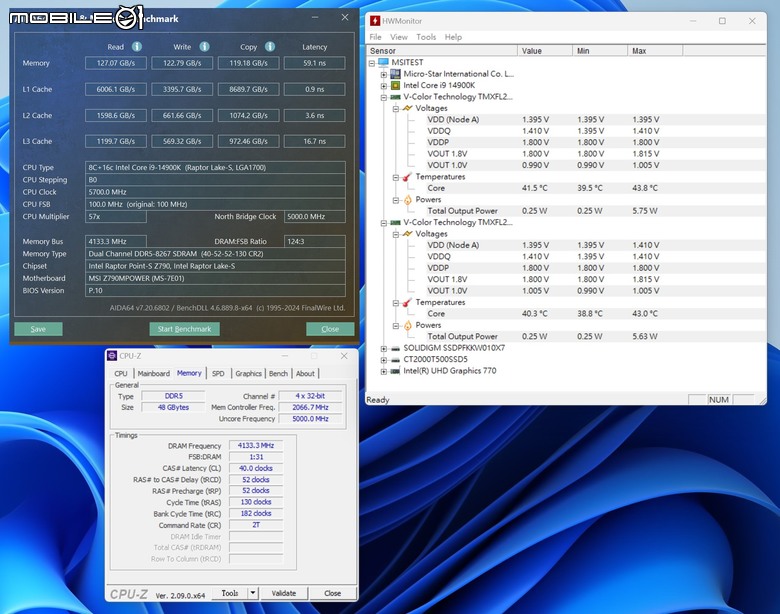
Task: Switch to the SPD tab in CPU-Z
Action: 218,373
